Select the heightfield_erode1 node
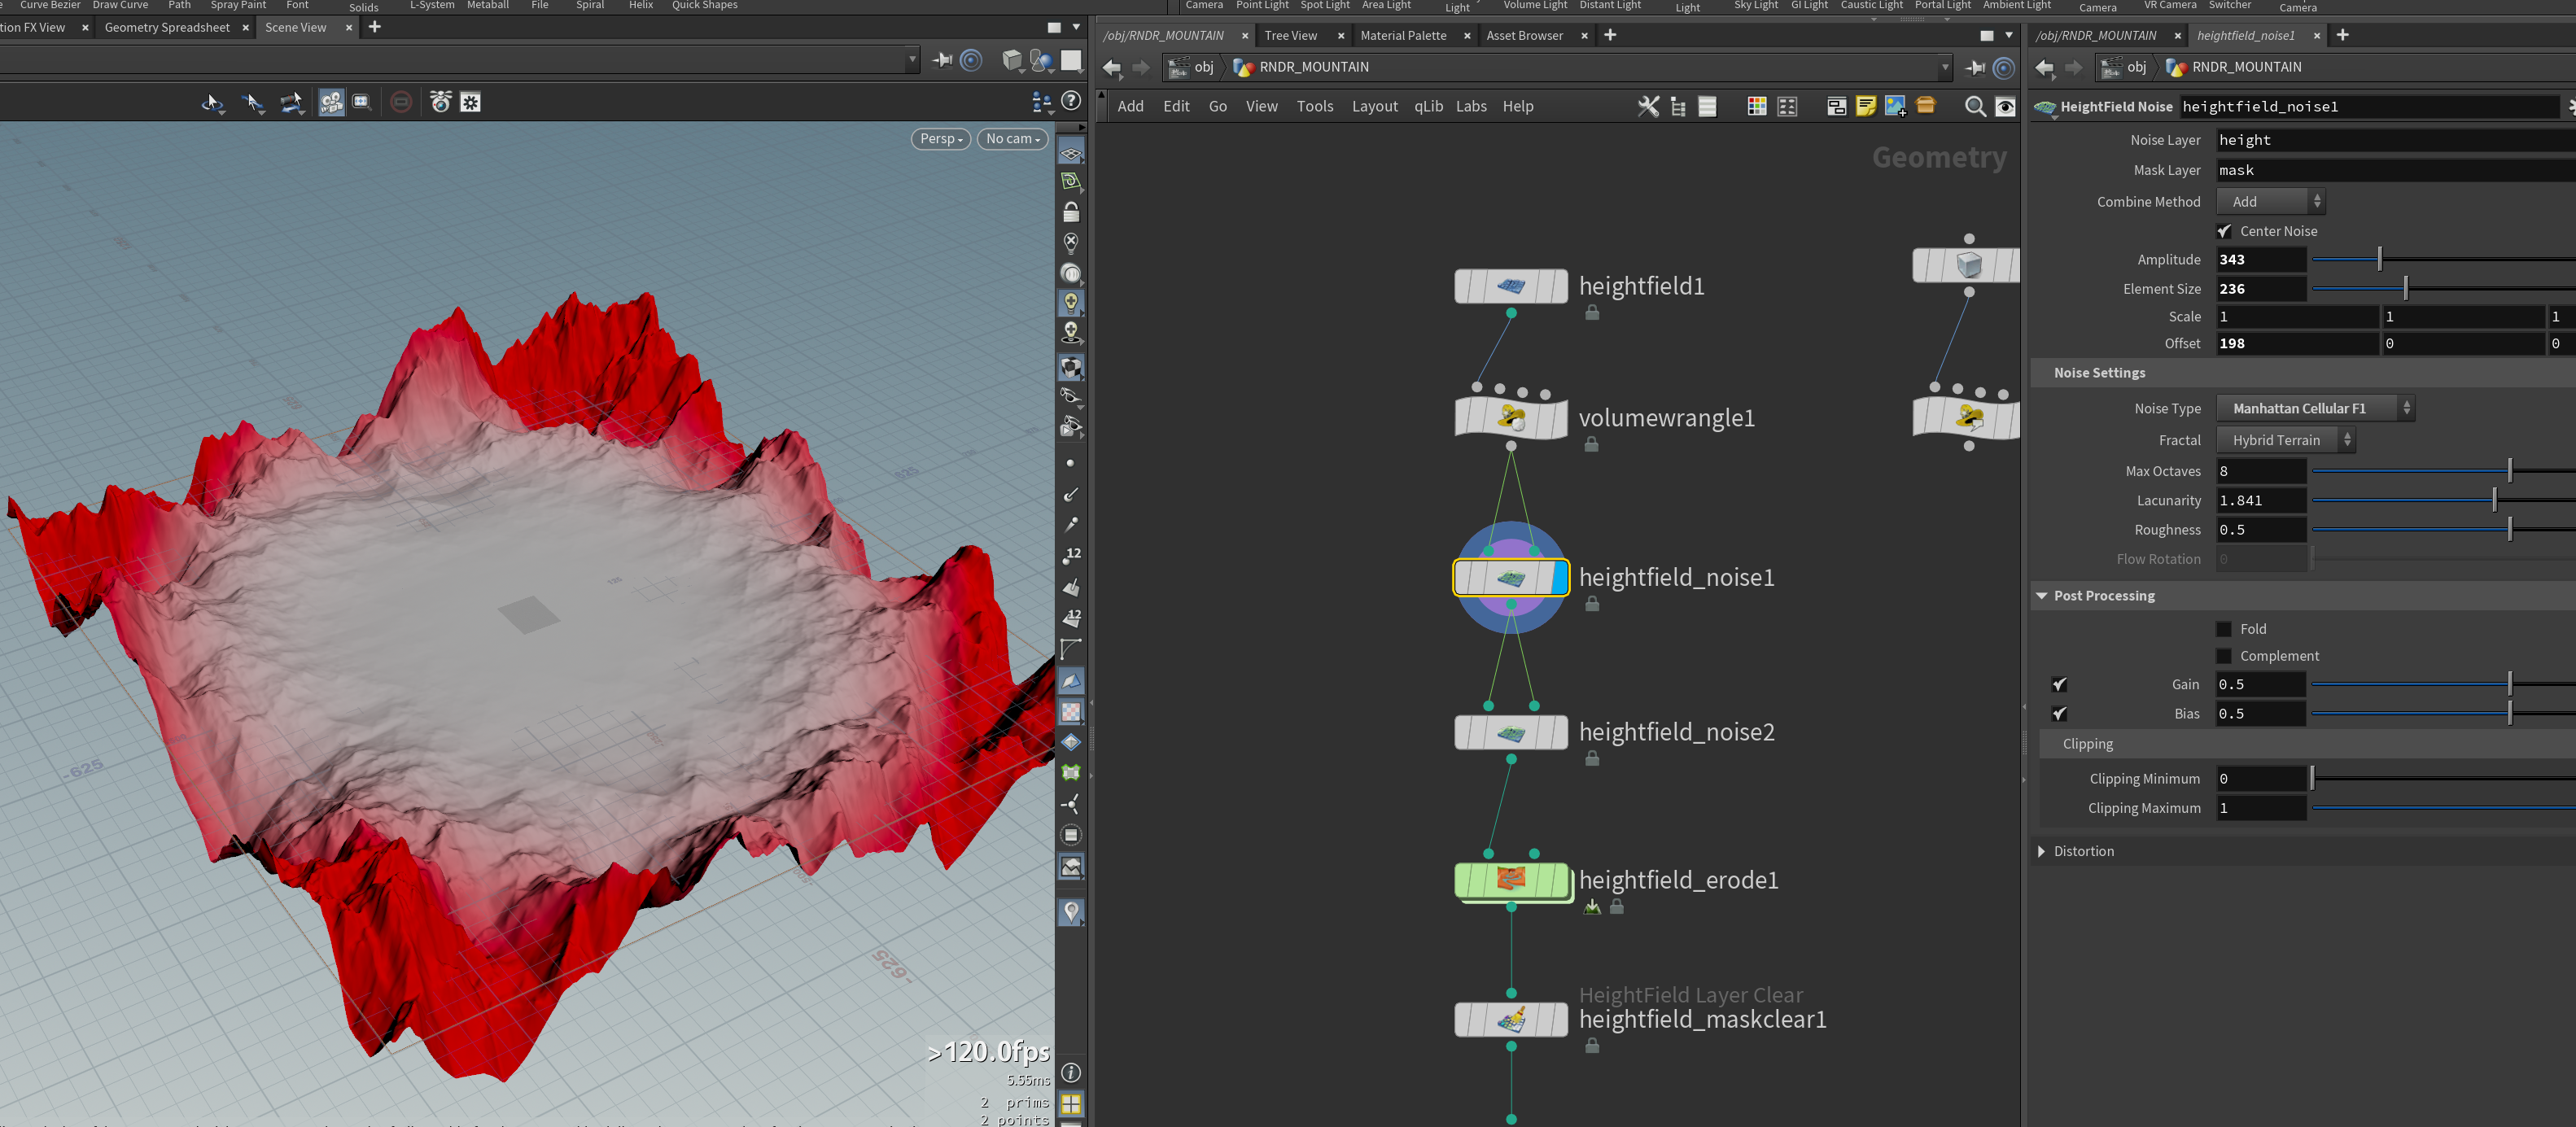Image resolution: width=2576 pixels, height=1127 pixels. click(1511, 880)
